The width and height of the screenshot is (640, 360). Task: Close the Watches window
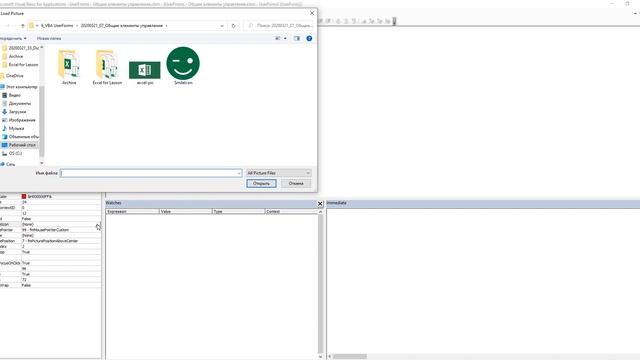(320, 203)
